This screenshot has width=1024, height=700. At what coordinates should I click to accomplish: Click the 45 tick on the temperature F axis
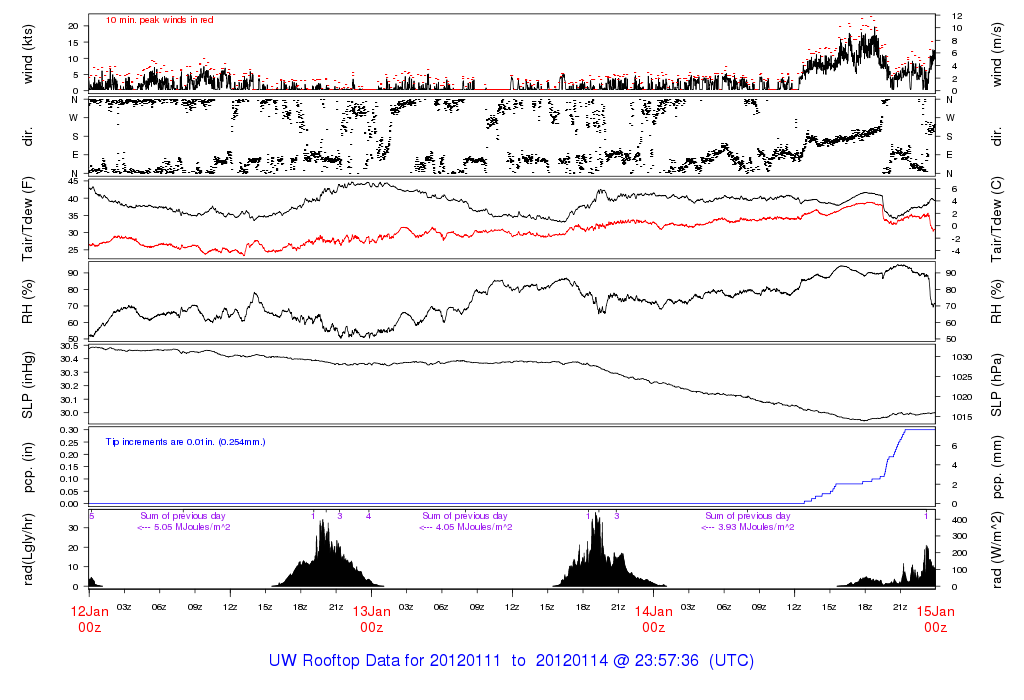(x=73, y=182)
